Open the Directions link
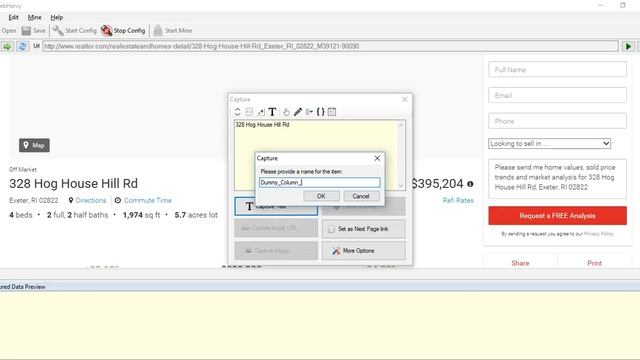This screenshot has width=640, height=360. tap(91, 200)
